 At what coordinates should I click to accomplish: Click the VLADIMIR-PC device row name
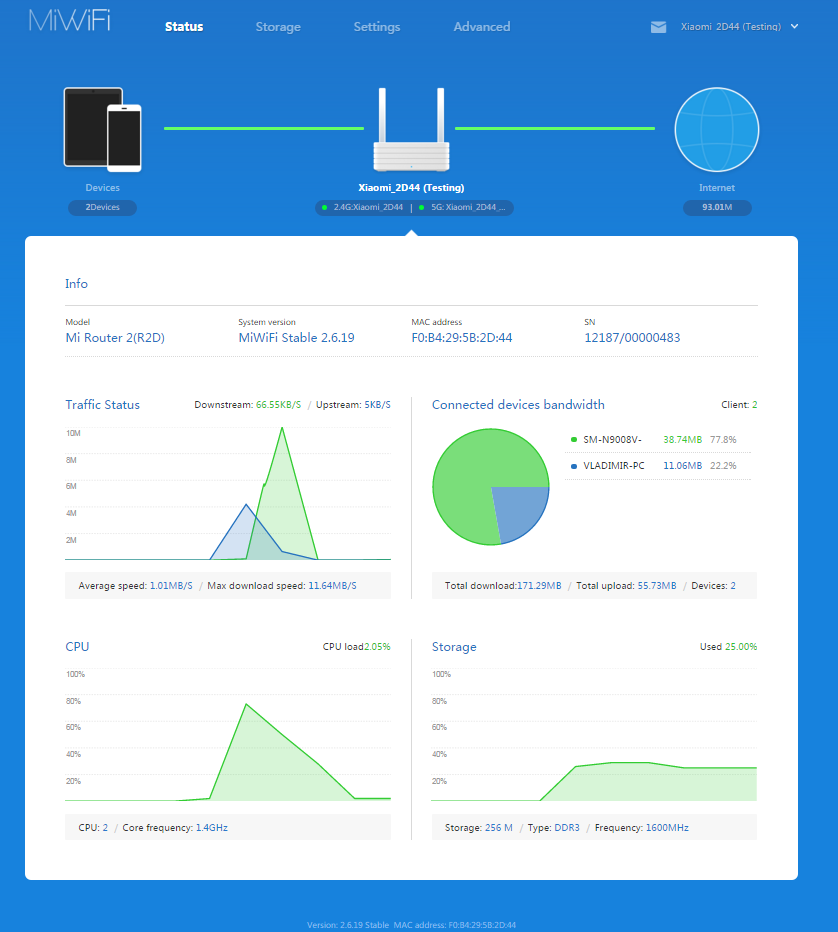point(614,466)
